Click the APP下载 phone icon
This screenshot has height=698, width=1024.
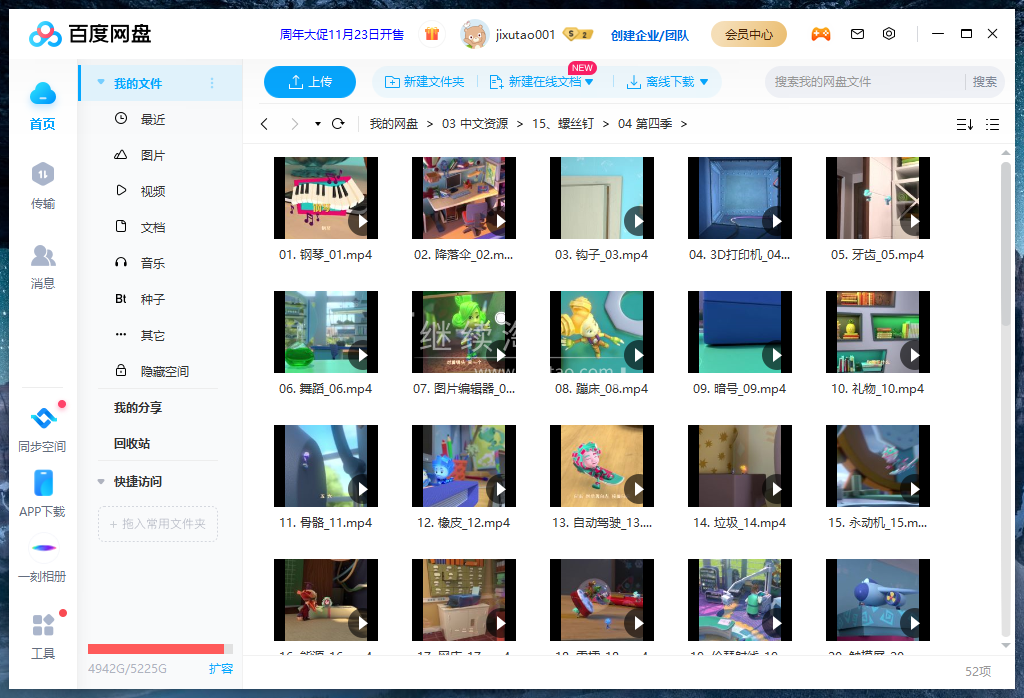42,485
